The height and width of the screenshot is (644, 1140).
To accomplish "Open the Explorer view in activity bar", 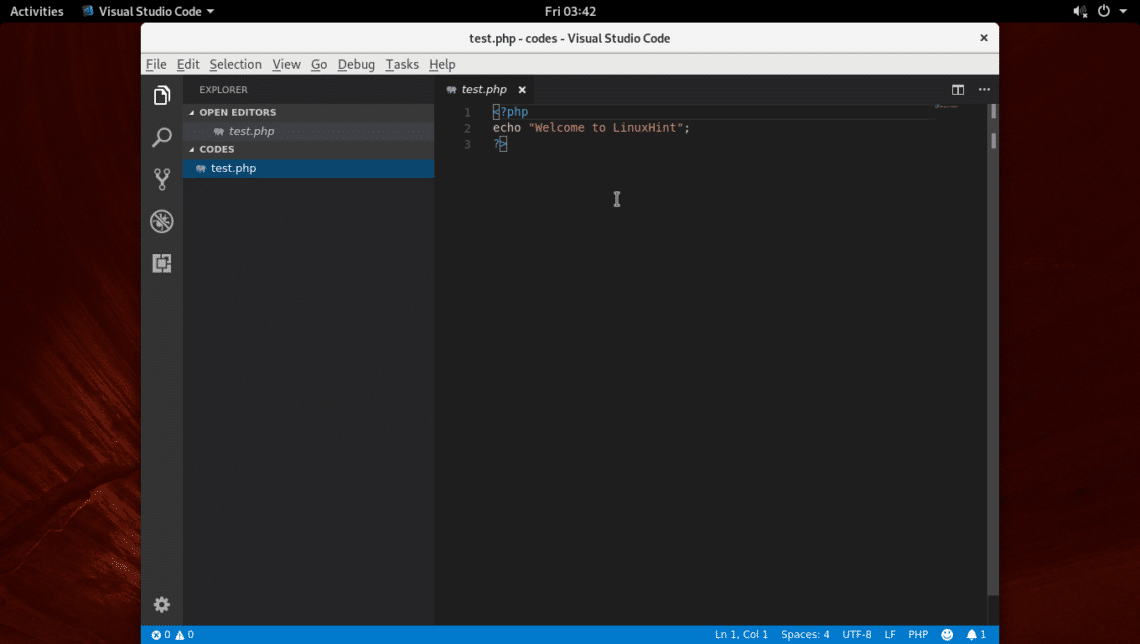I will point(162,95).
